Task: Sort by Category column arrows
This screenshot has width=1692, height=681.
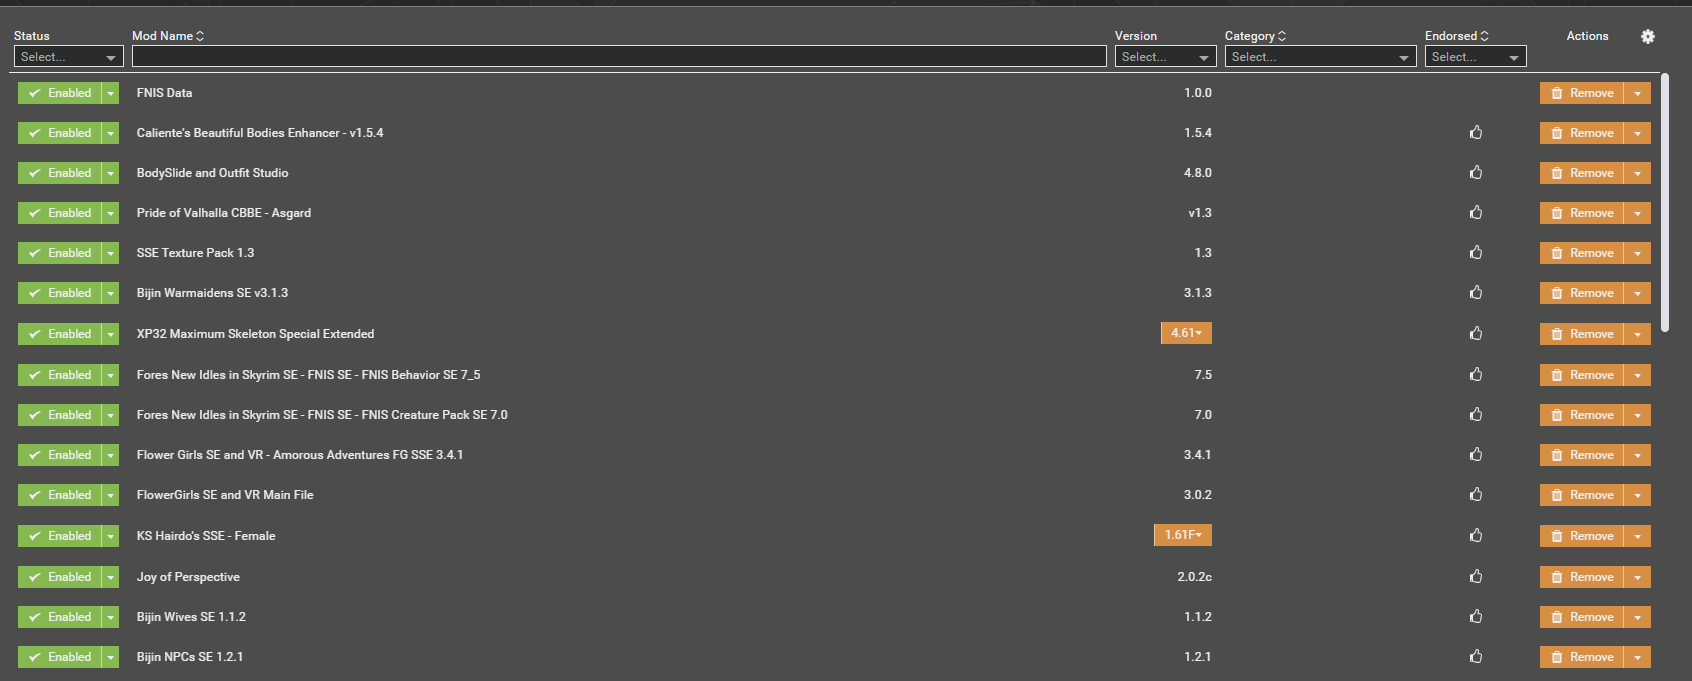Action: [x=1282, y=36]
